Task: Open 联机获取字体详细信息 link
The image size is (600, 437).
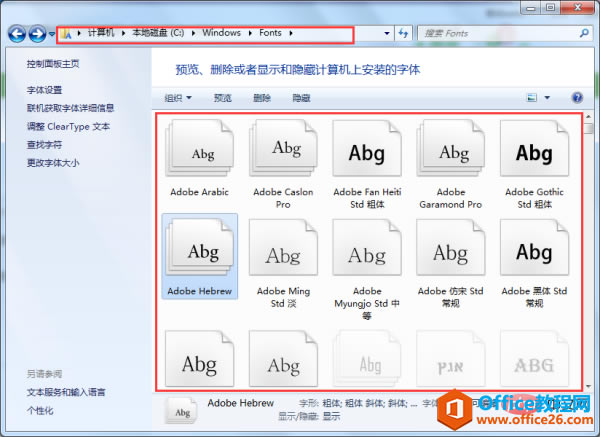Action: pyautogui.click(x=70, y=108)
